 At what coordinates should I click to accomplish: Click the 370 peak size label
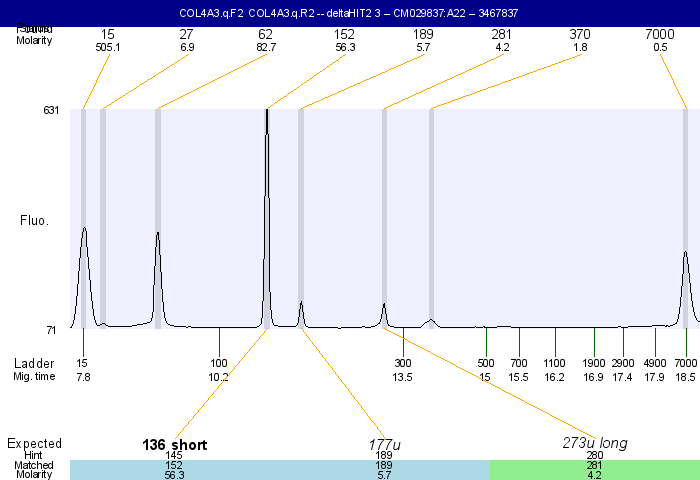580,34
